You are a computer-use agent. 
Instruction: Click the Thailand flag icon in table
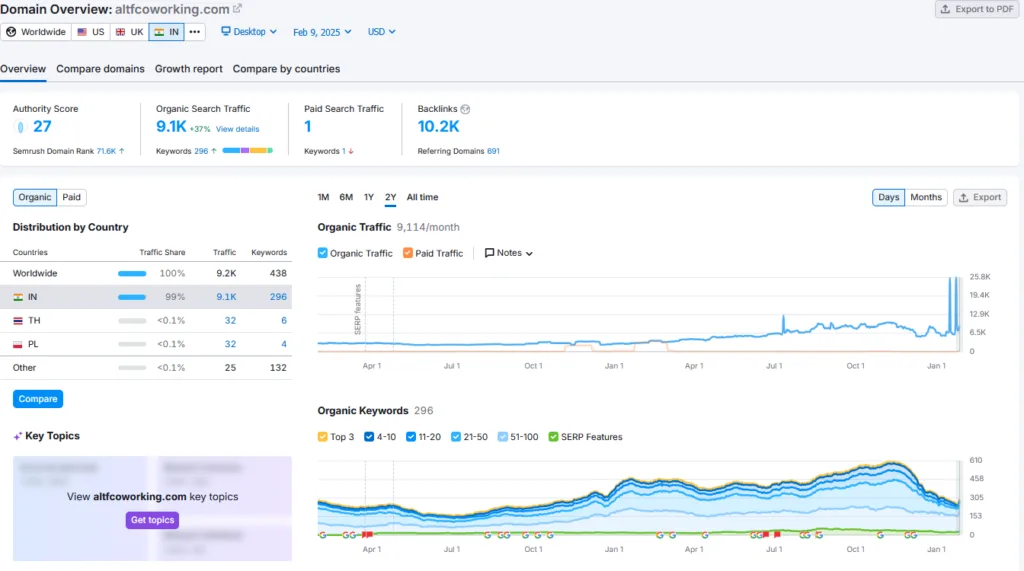pyautogui.click(x=18, y=321)
